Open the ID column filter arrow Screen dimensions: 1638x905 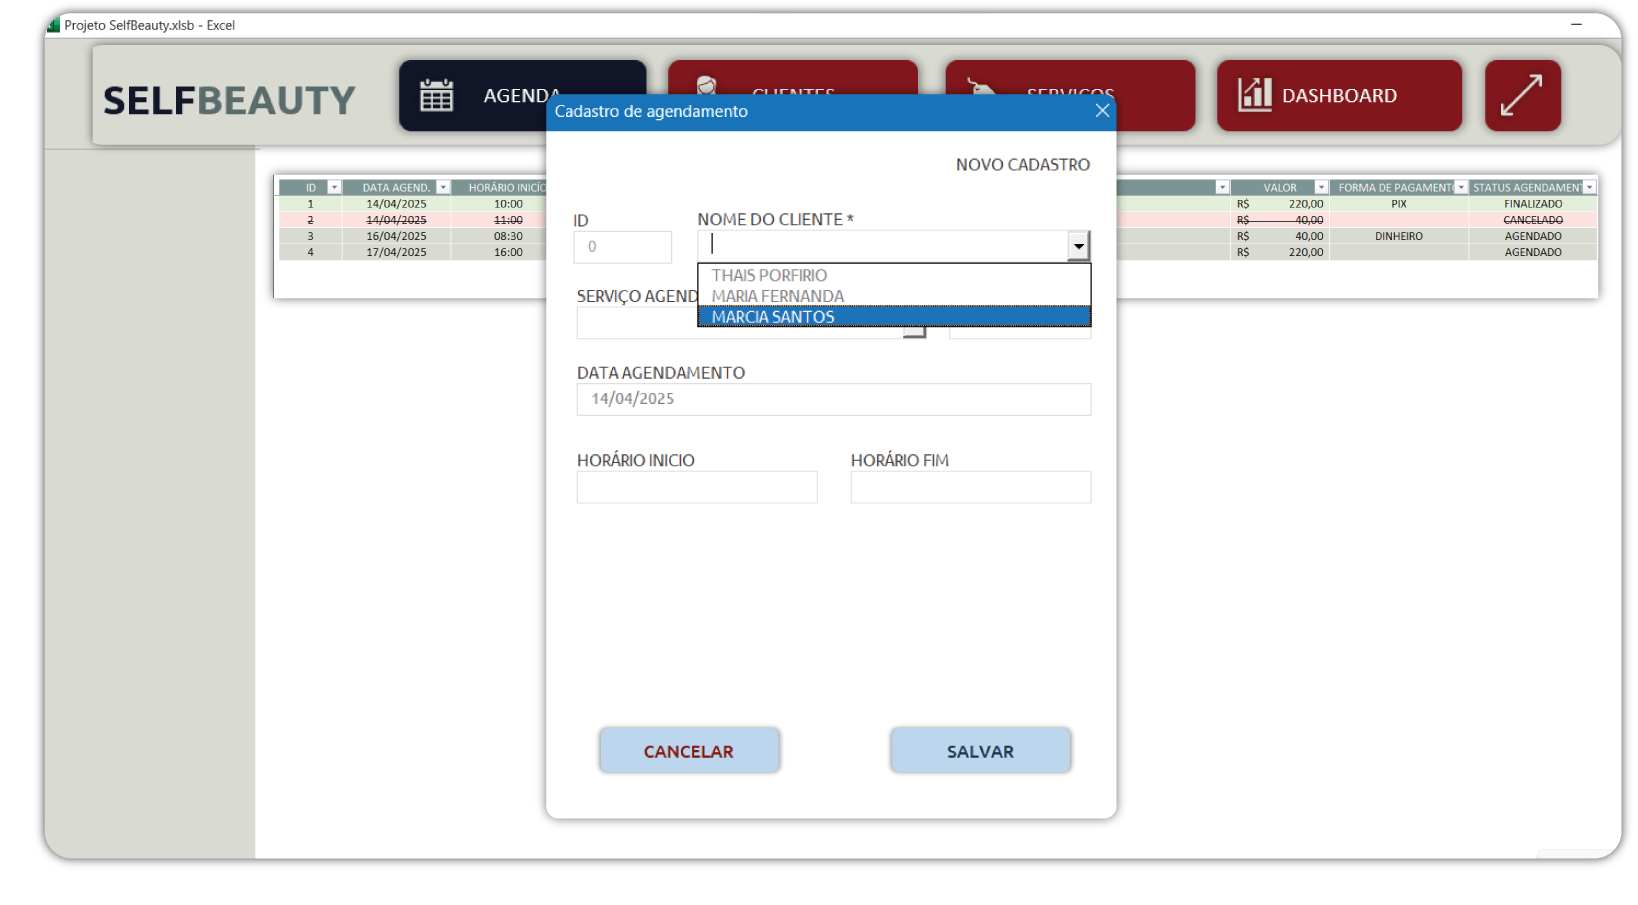point(334,188)
